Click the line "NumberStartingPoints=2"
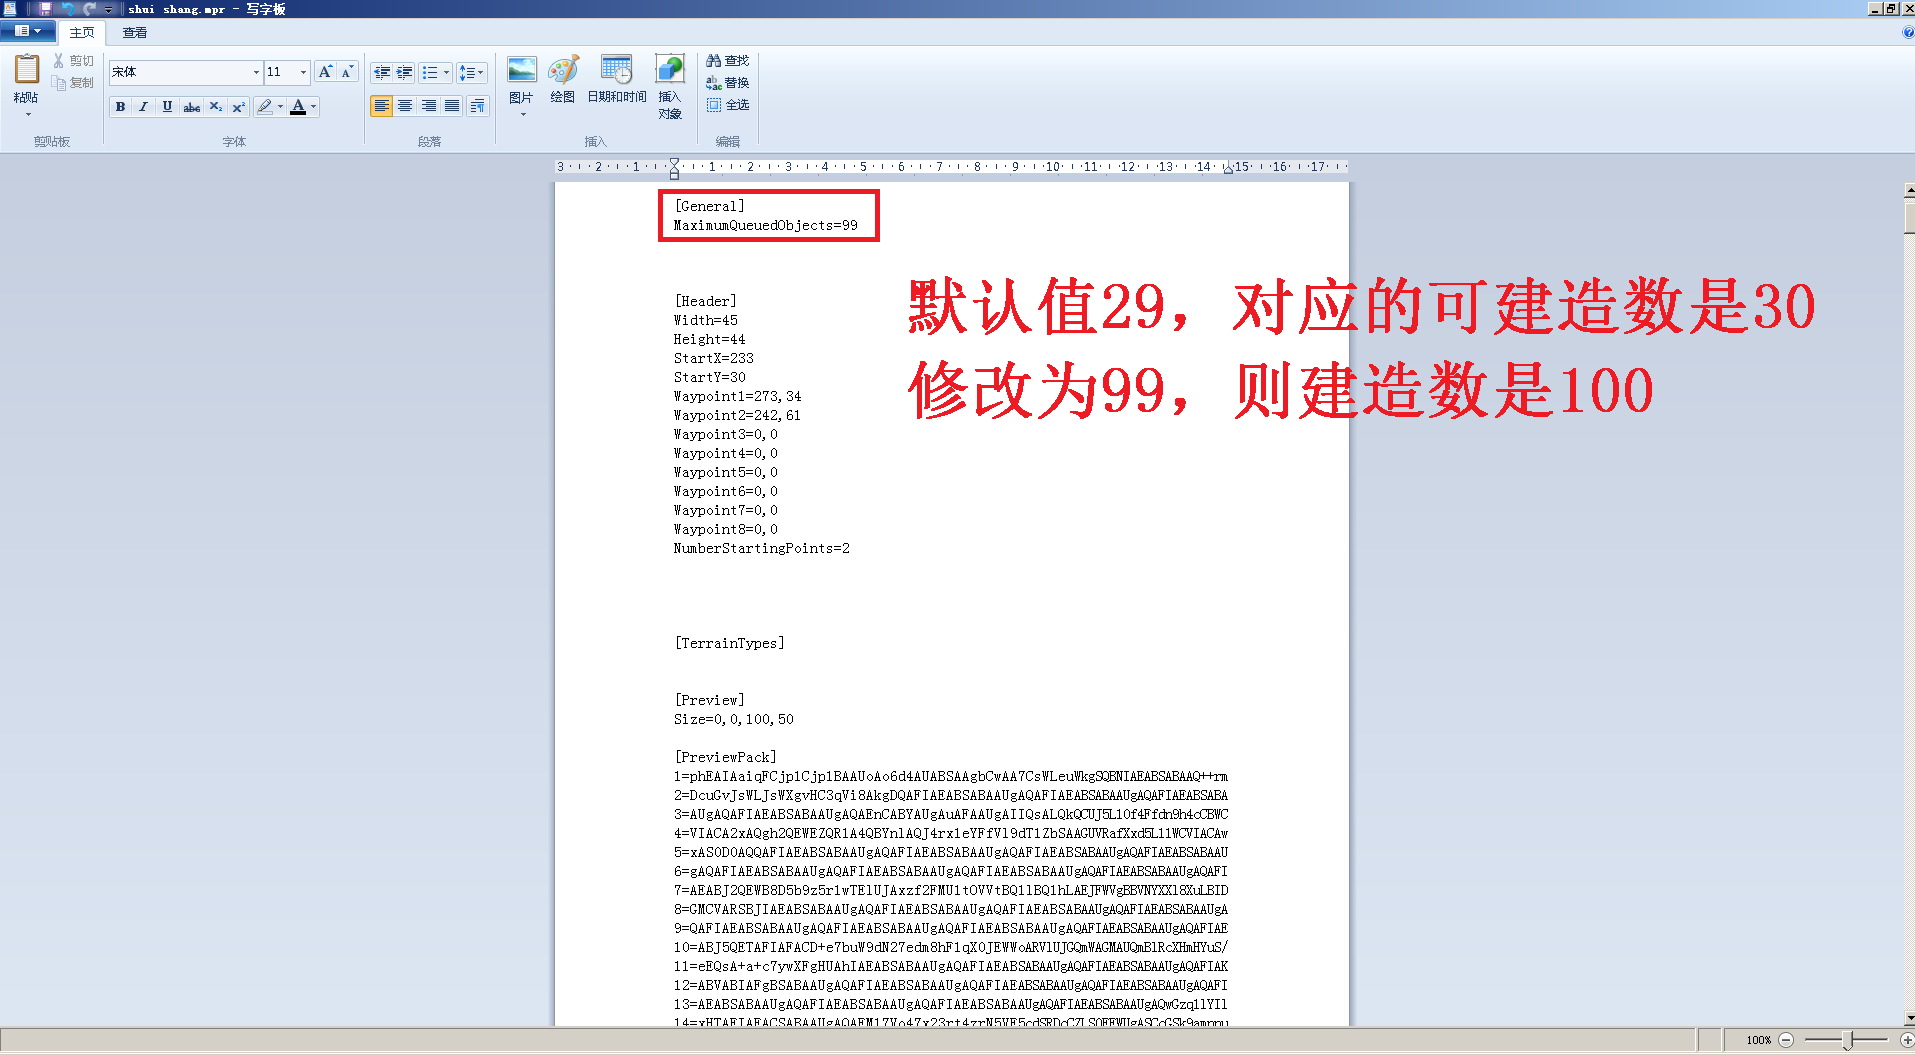The height and width of the screenshot is (1055, 1915). [762, 548]
